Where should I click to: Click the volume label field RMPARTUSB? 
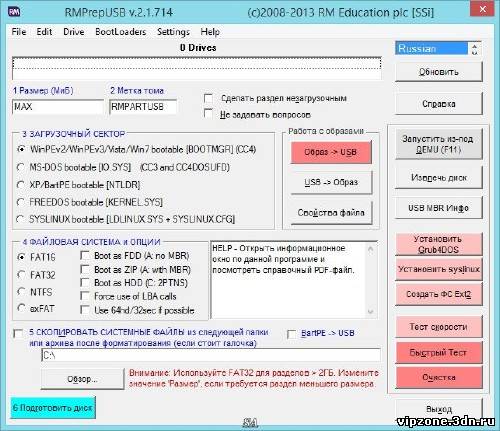tap(143, 107)
